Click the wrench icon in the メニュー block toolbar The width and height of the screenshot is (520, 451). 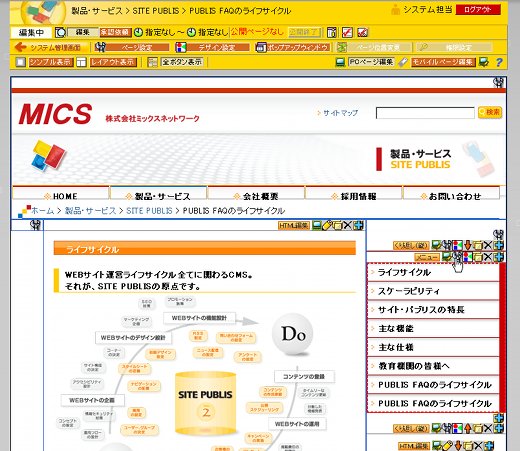(458, 257)
